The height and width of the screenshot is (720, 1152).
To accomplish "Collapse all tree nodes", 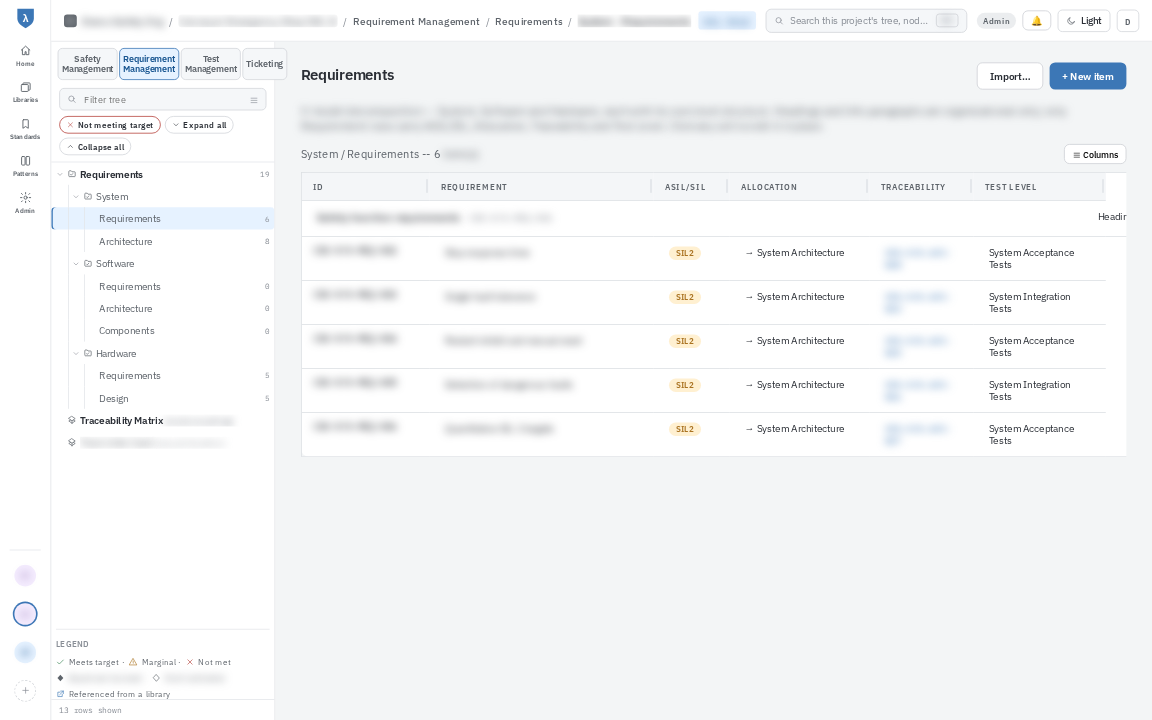I will tap(96, 147).
